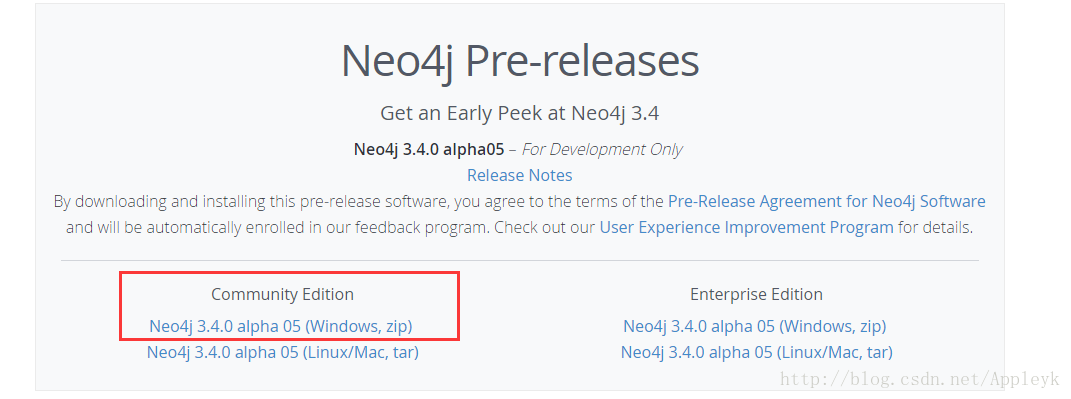Screen dimensions: 1071x399
Task: Open Pre-Release Agreement for Neo4j Software
Action: point(826,202)
